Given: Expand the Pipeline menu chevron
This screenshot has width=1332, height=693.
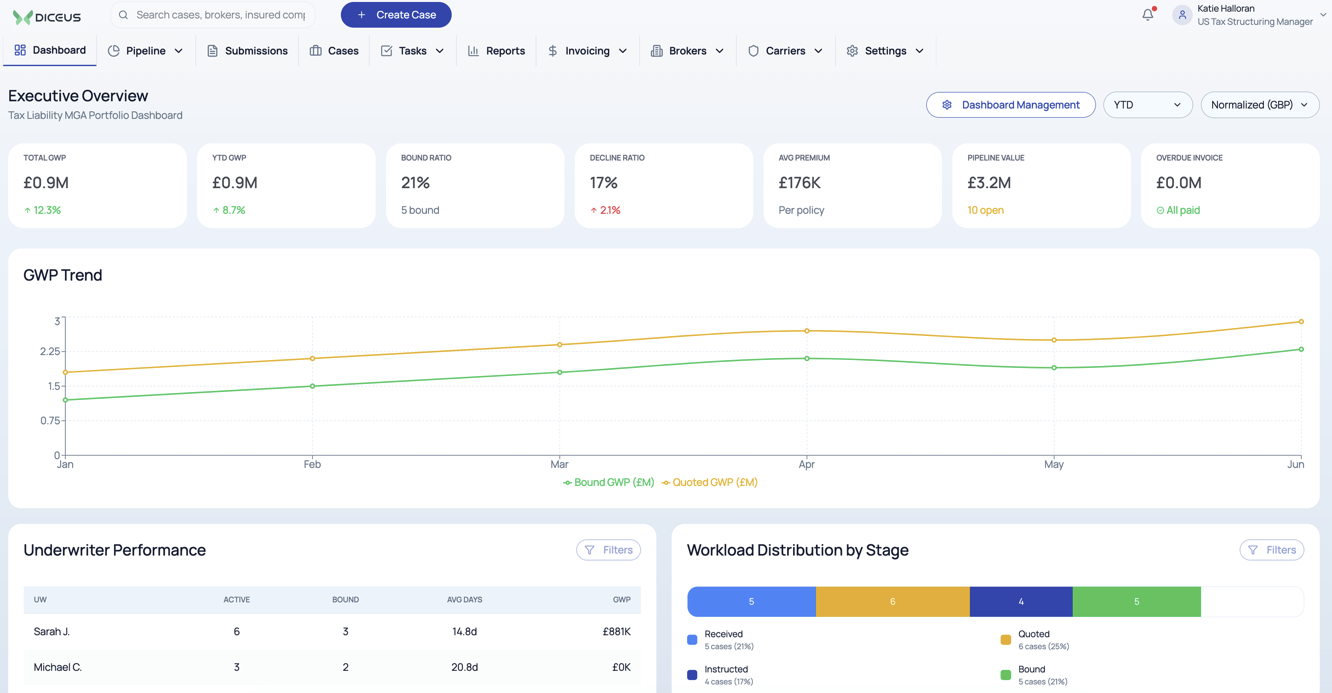Looking at the screenshot, I should coord(179,51).
